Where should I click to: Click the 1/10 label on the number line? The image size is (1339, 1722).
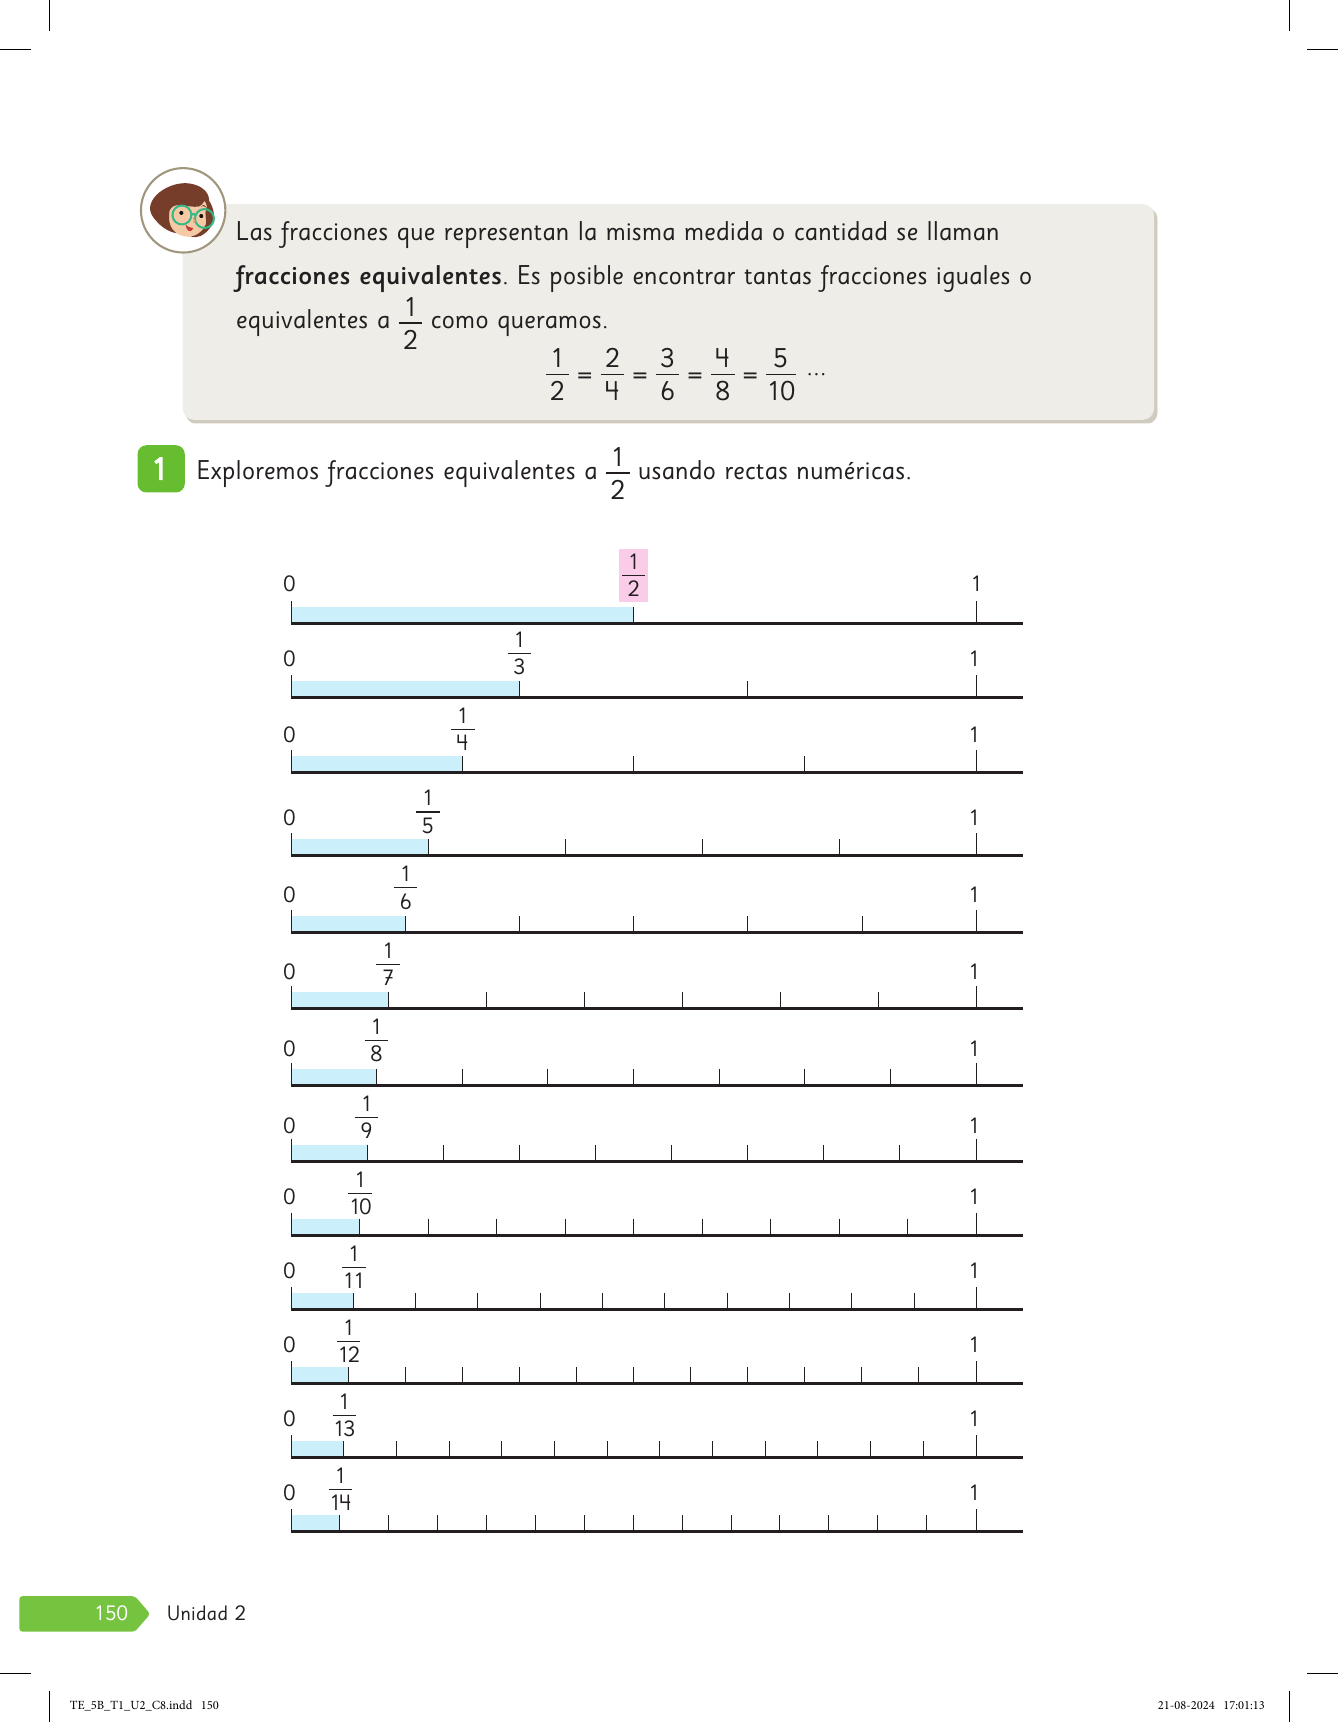(x=360, y=1193)
